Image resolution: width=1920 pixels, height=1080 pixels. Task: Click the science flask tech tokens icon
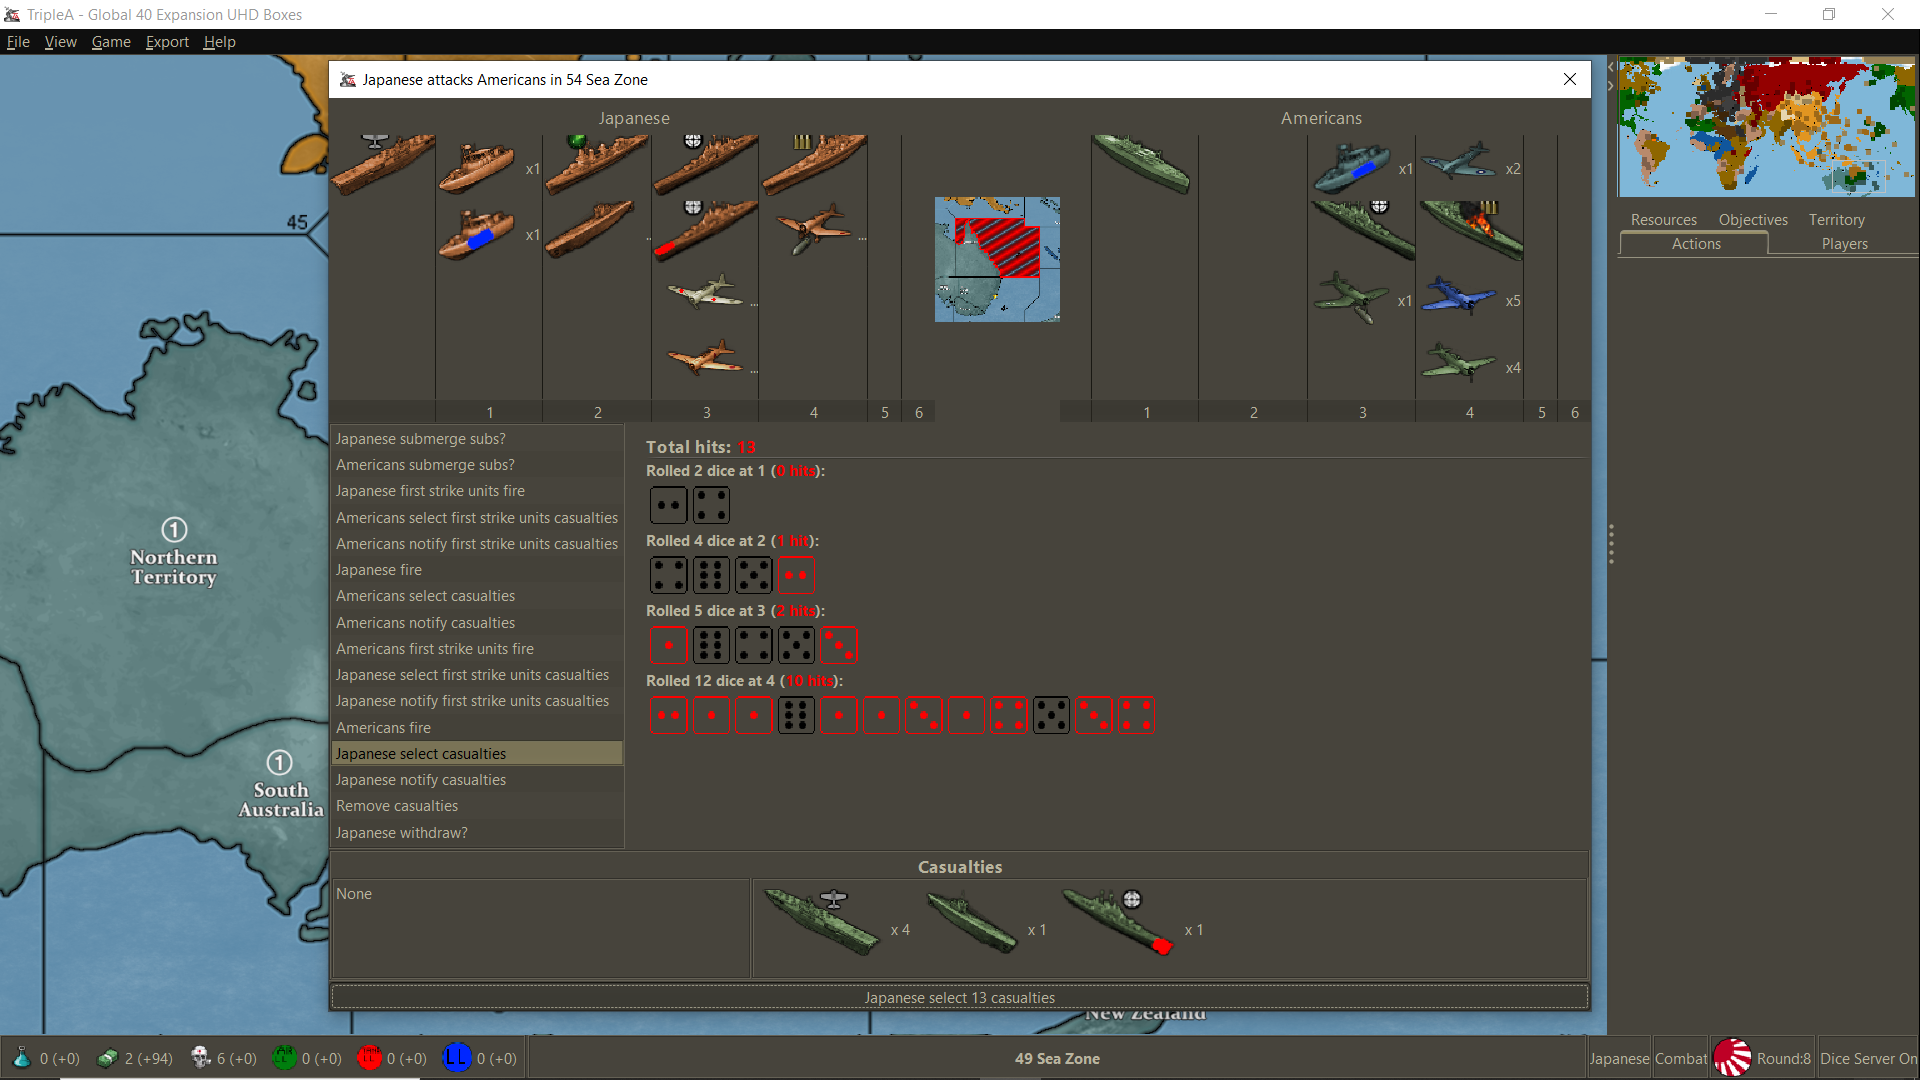pyautogui.click(x=21, y=1058)
